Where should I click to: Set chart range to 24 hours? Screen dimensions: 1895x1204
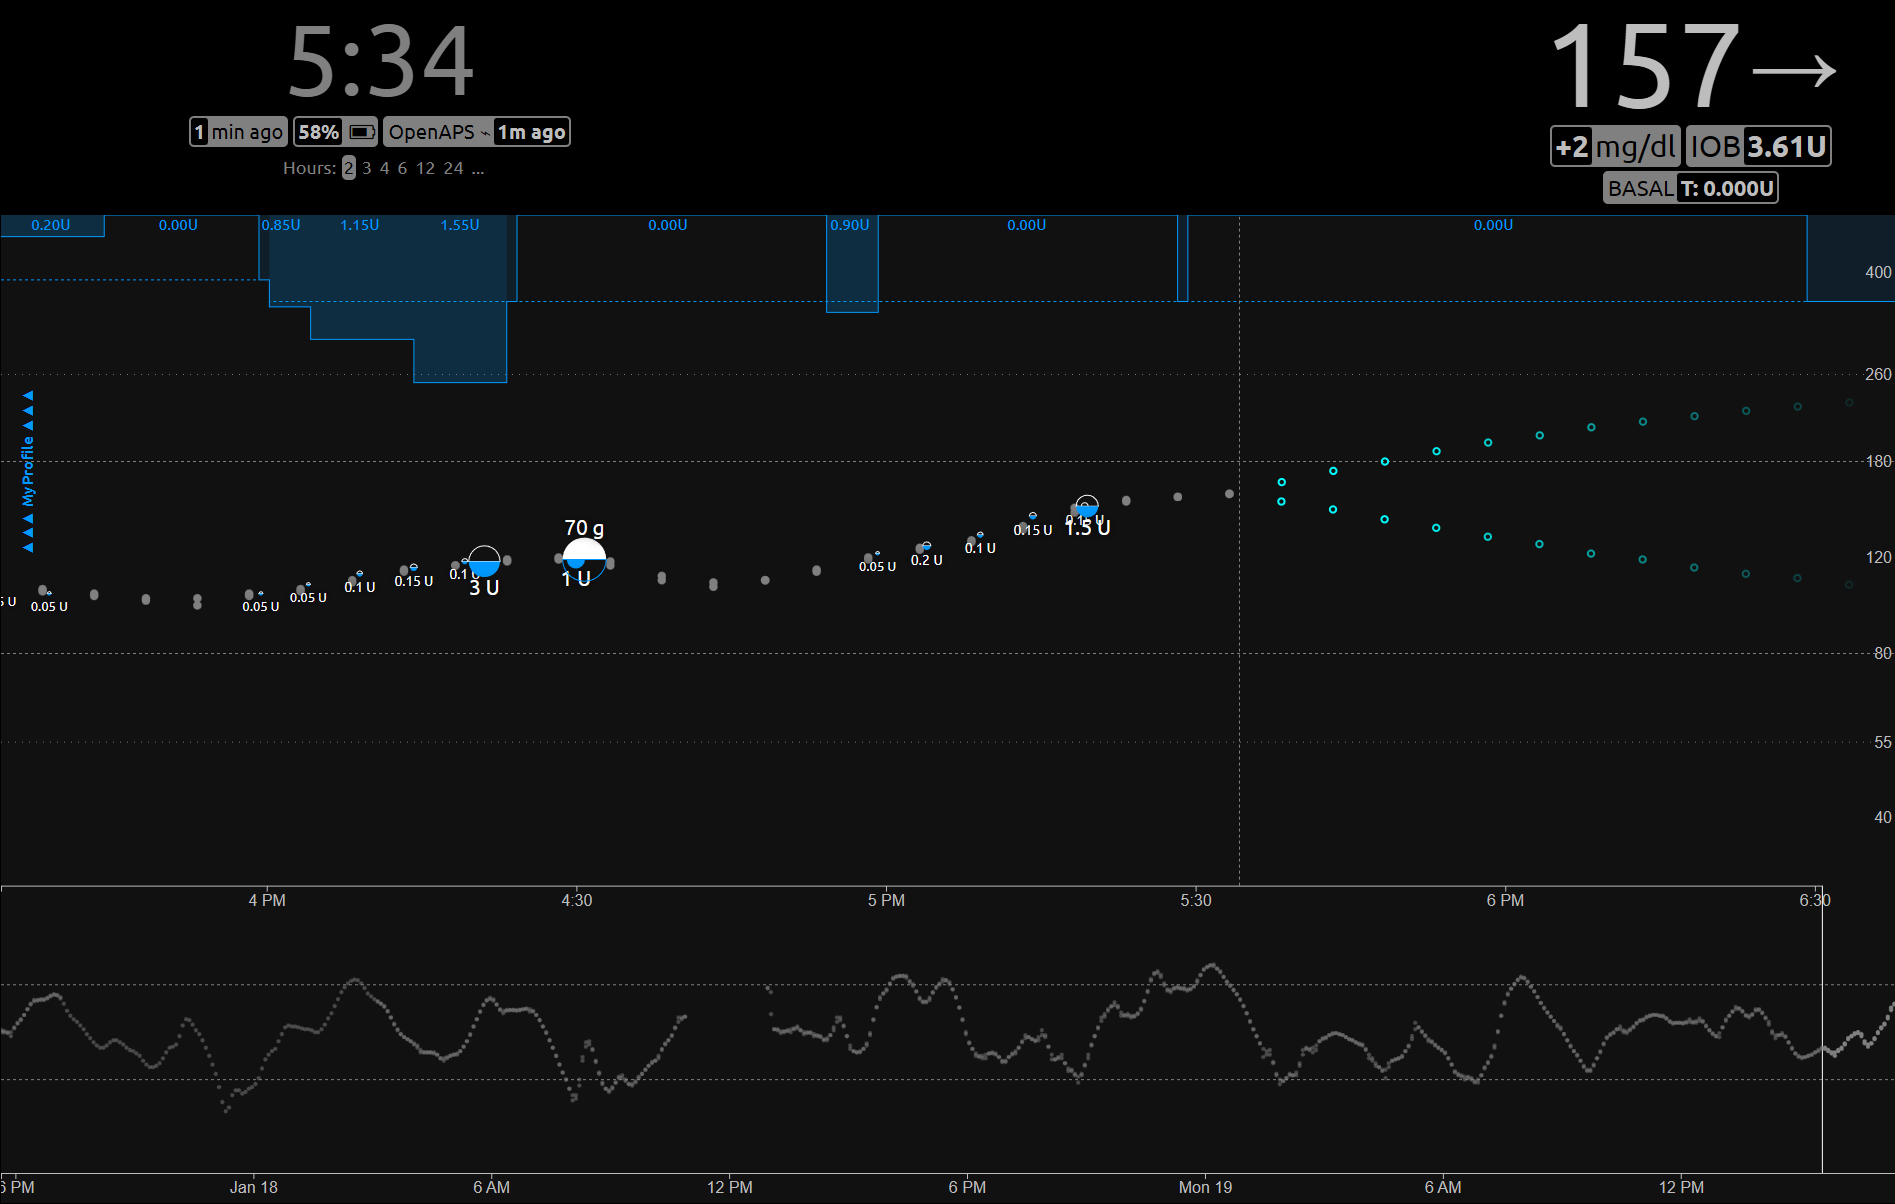[453, 168]
